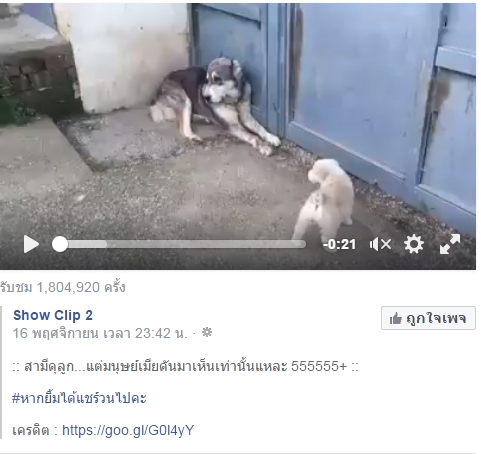
Task: Click the thumbs-up icon on like button
Action: (x=396, y=319)
